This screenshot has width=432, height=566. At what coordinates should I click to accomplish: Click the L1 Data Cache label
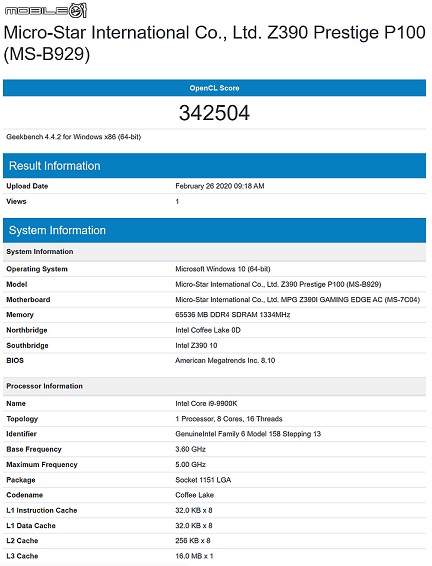31,526
